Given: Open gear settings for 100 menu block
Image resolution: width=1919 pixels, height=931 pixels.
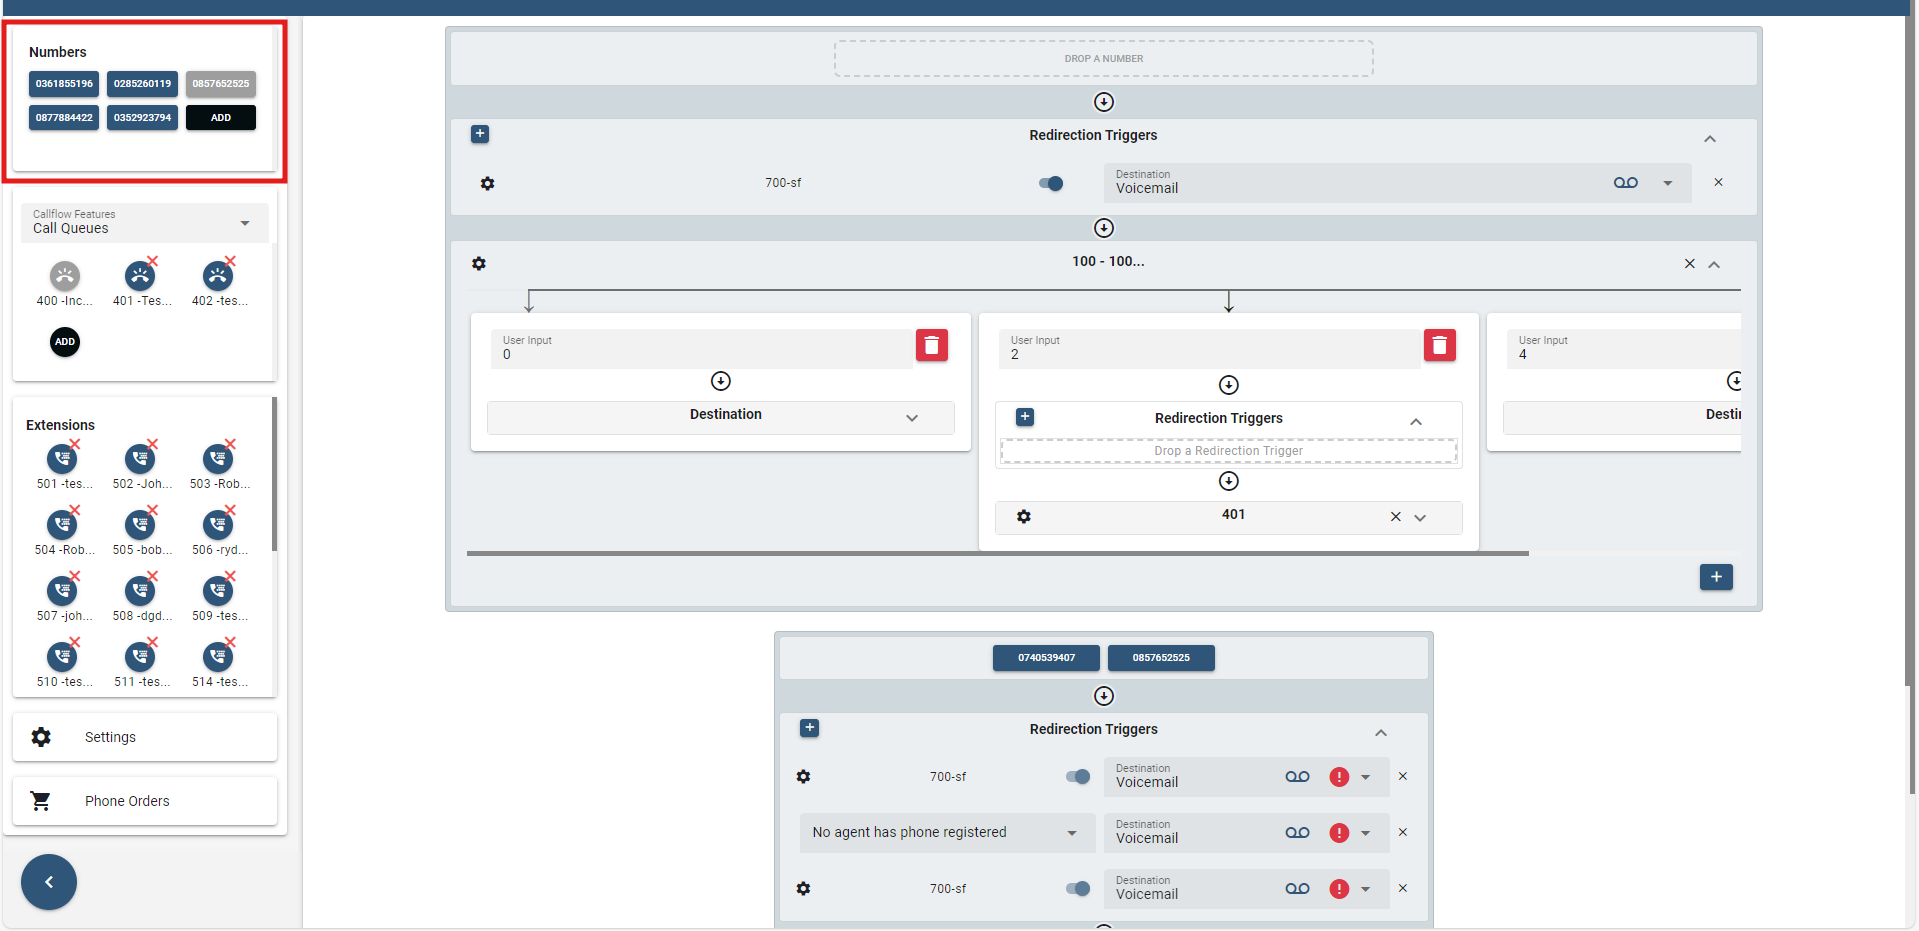Looking at the screenshot, I should [479, 264].
